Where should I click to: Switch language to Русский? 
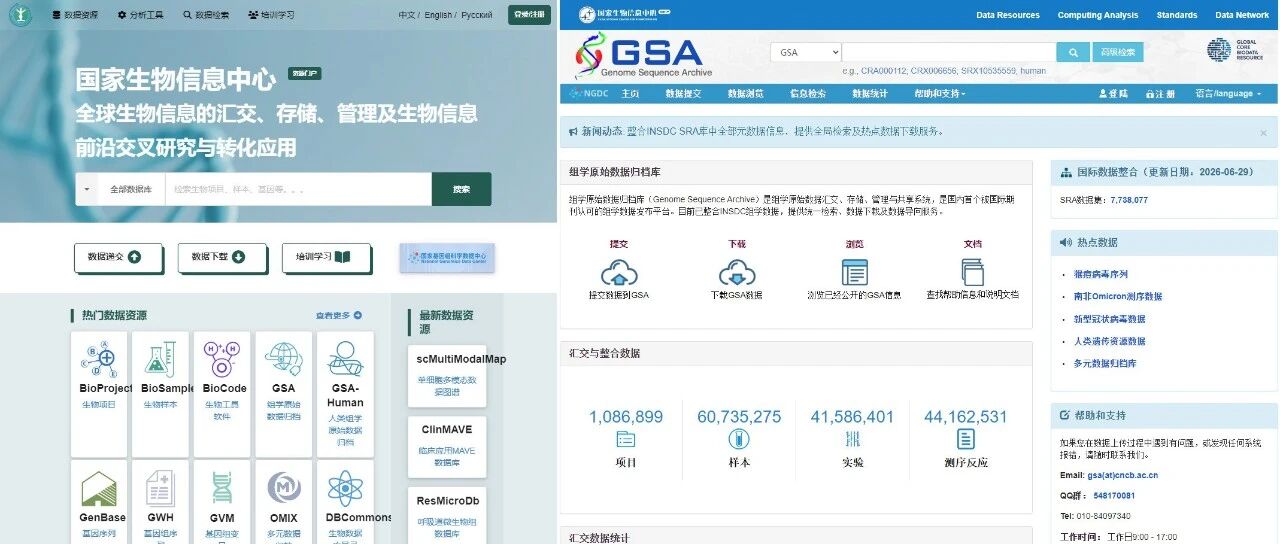coord(477,15)
